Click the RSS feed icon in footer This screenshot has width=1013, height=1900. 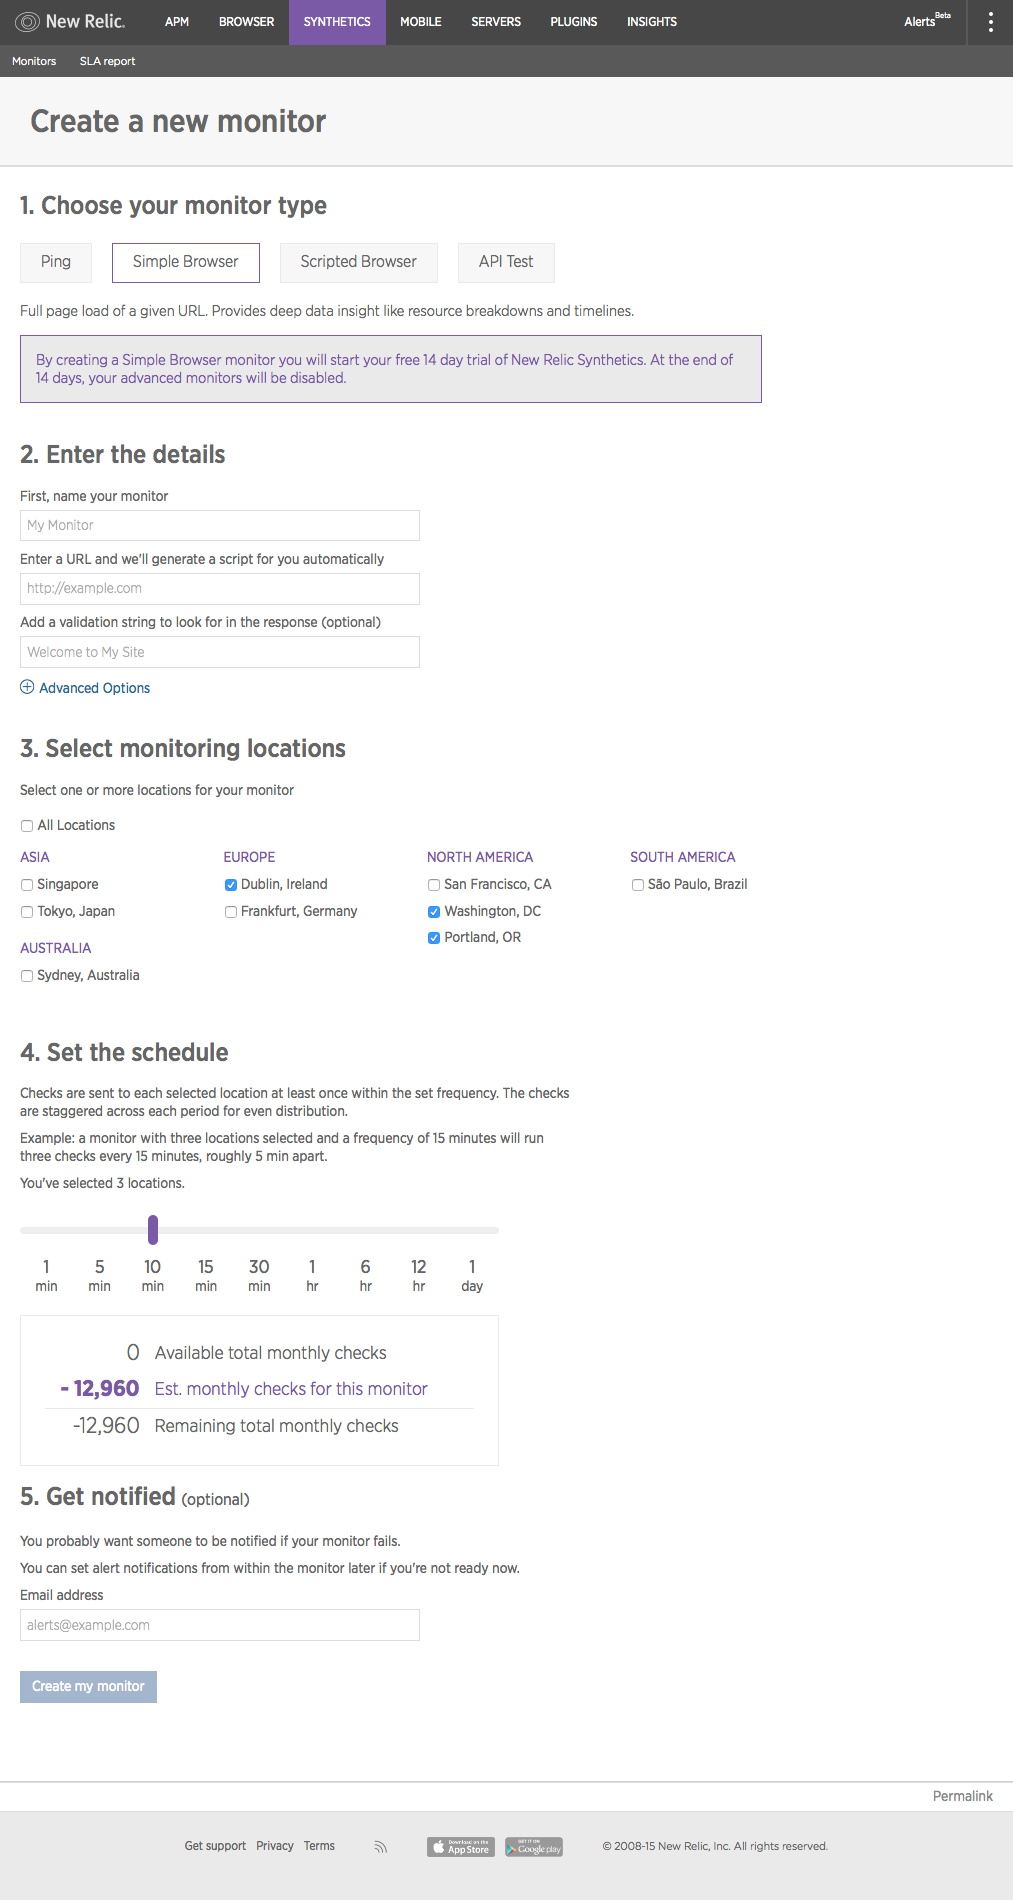tap(380, 1847)
